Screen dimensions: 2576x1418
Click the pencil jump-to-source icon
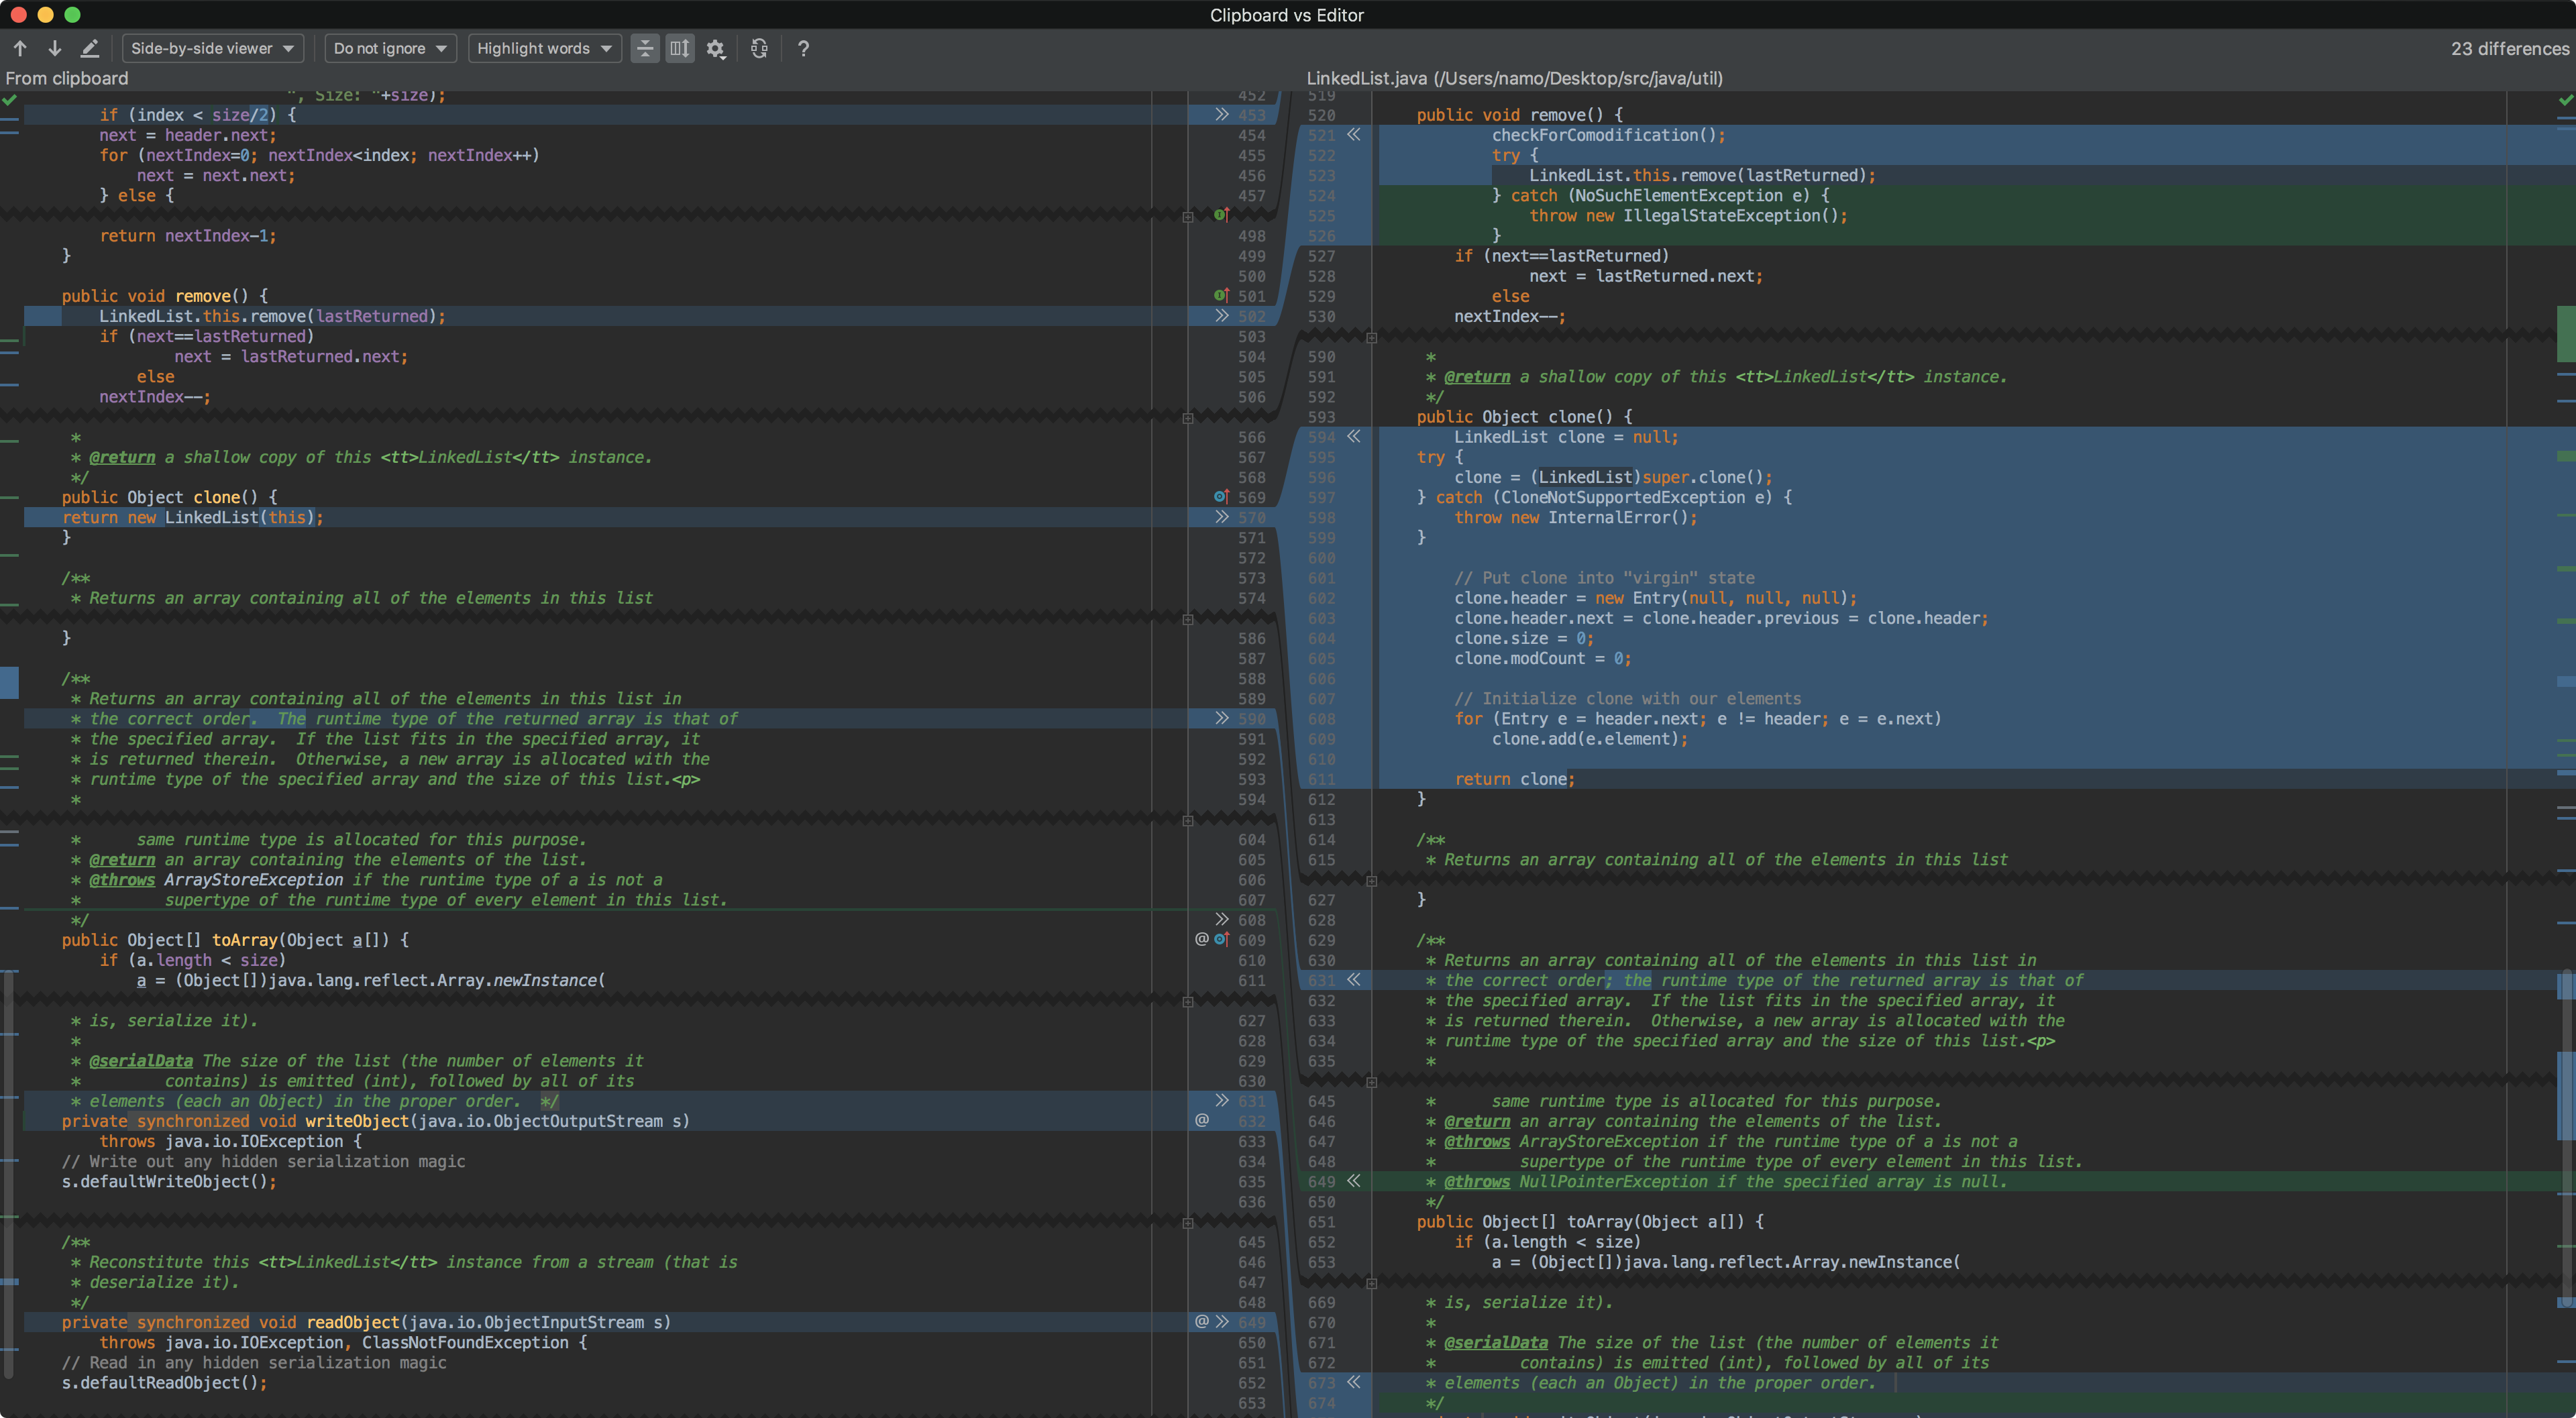point(90,48)
